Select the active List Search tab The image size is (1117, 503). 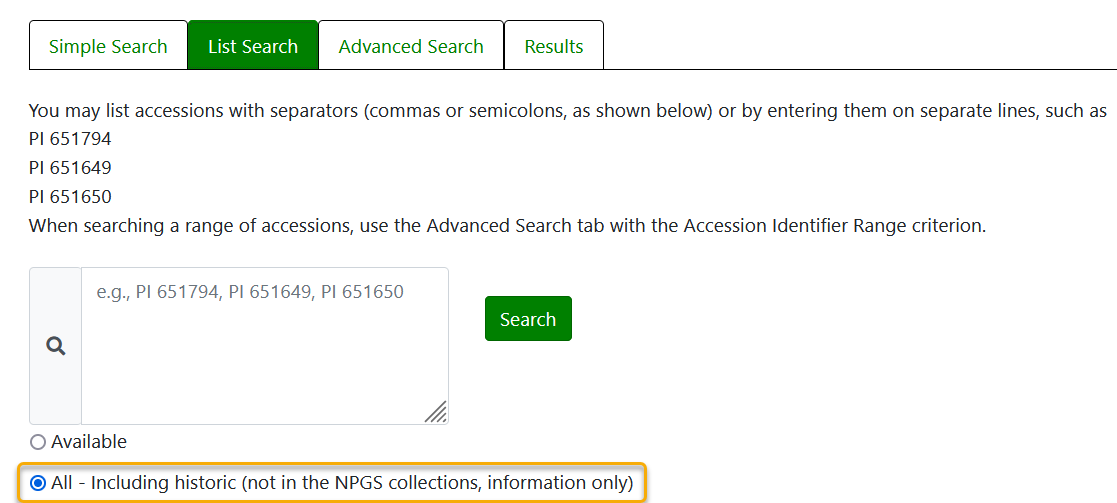(x=253, y=45)
